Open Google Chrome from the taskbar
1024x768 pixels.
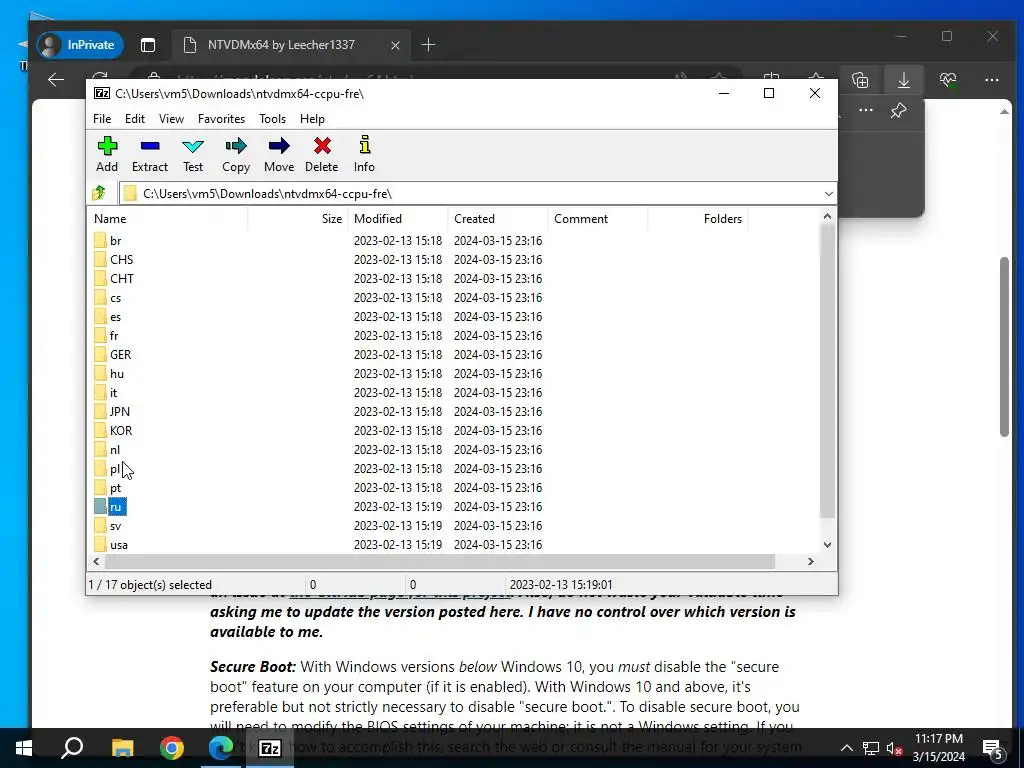172,748
